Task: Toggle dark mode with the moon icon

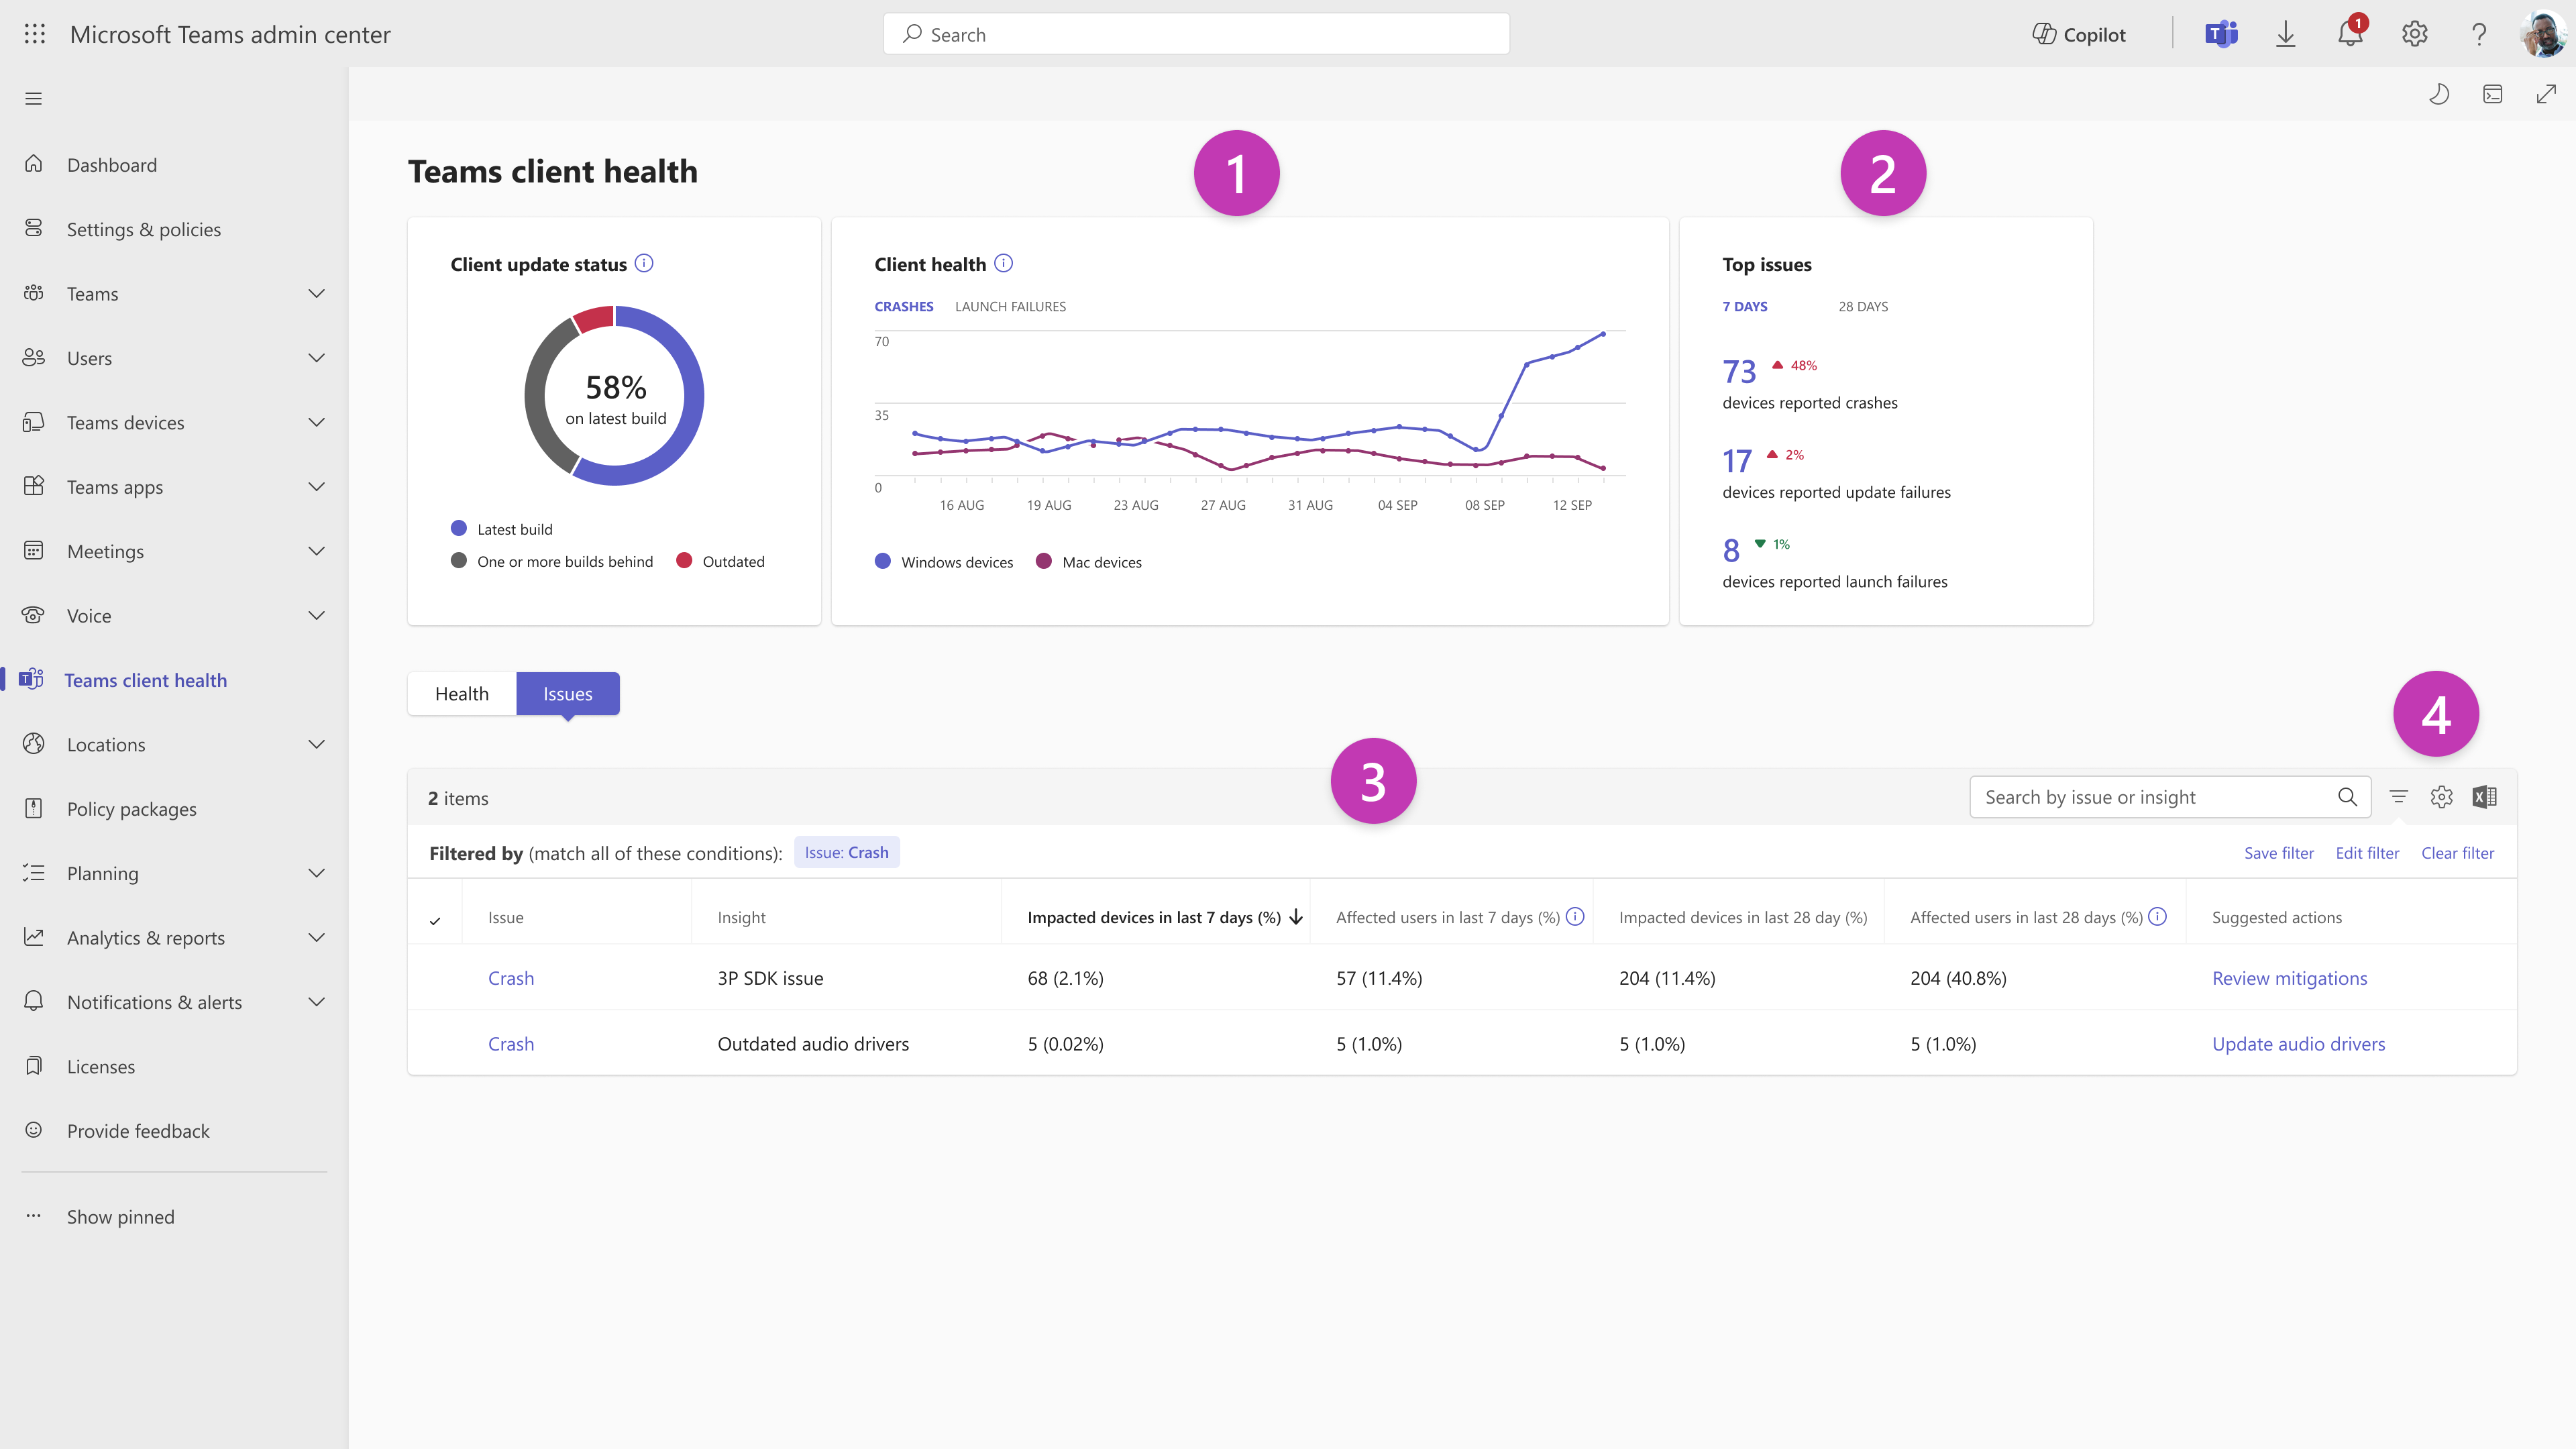Action: click(x=2439, y=94)
